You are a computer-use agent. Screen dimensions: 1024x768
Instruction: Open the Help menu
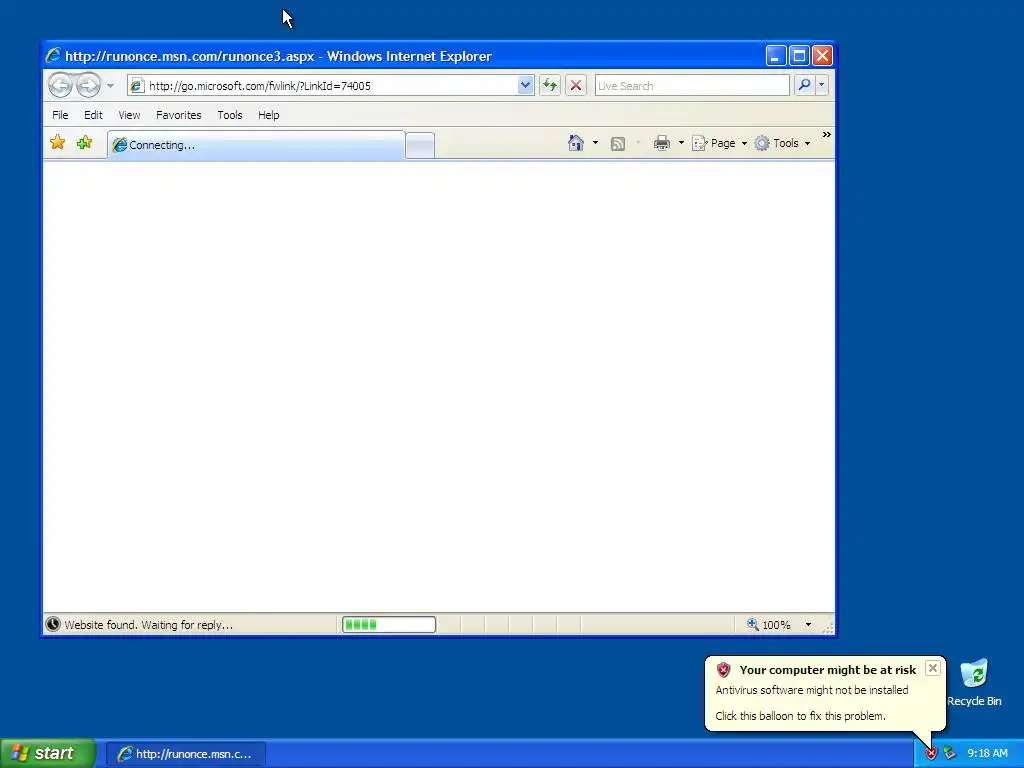268,115
